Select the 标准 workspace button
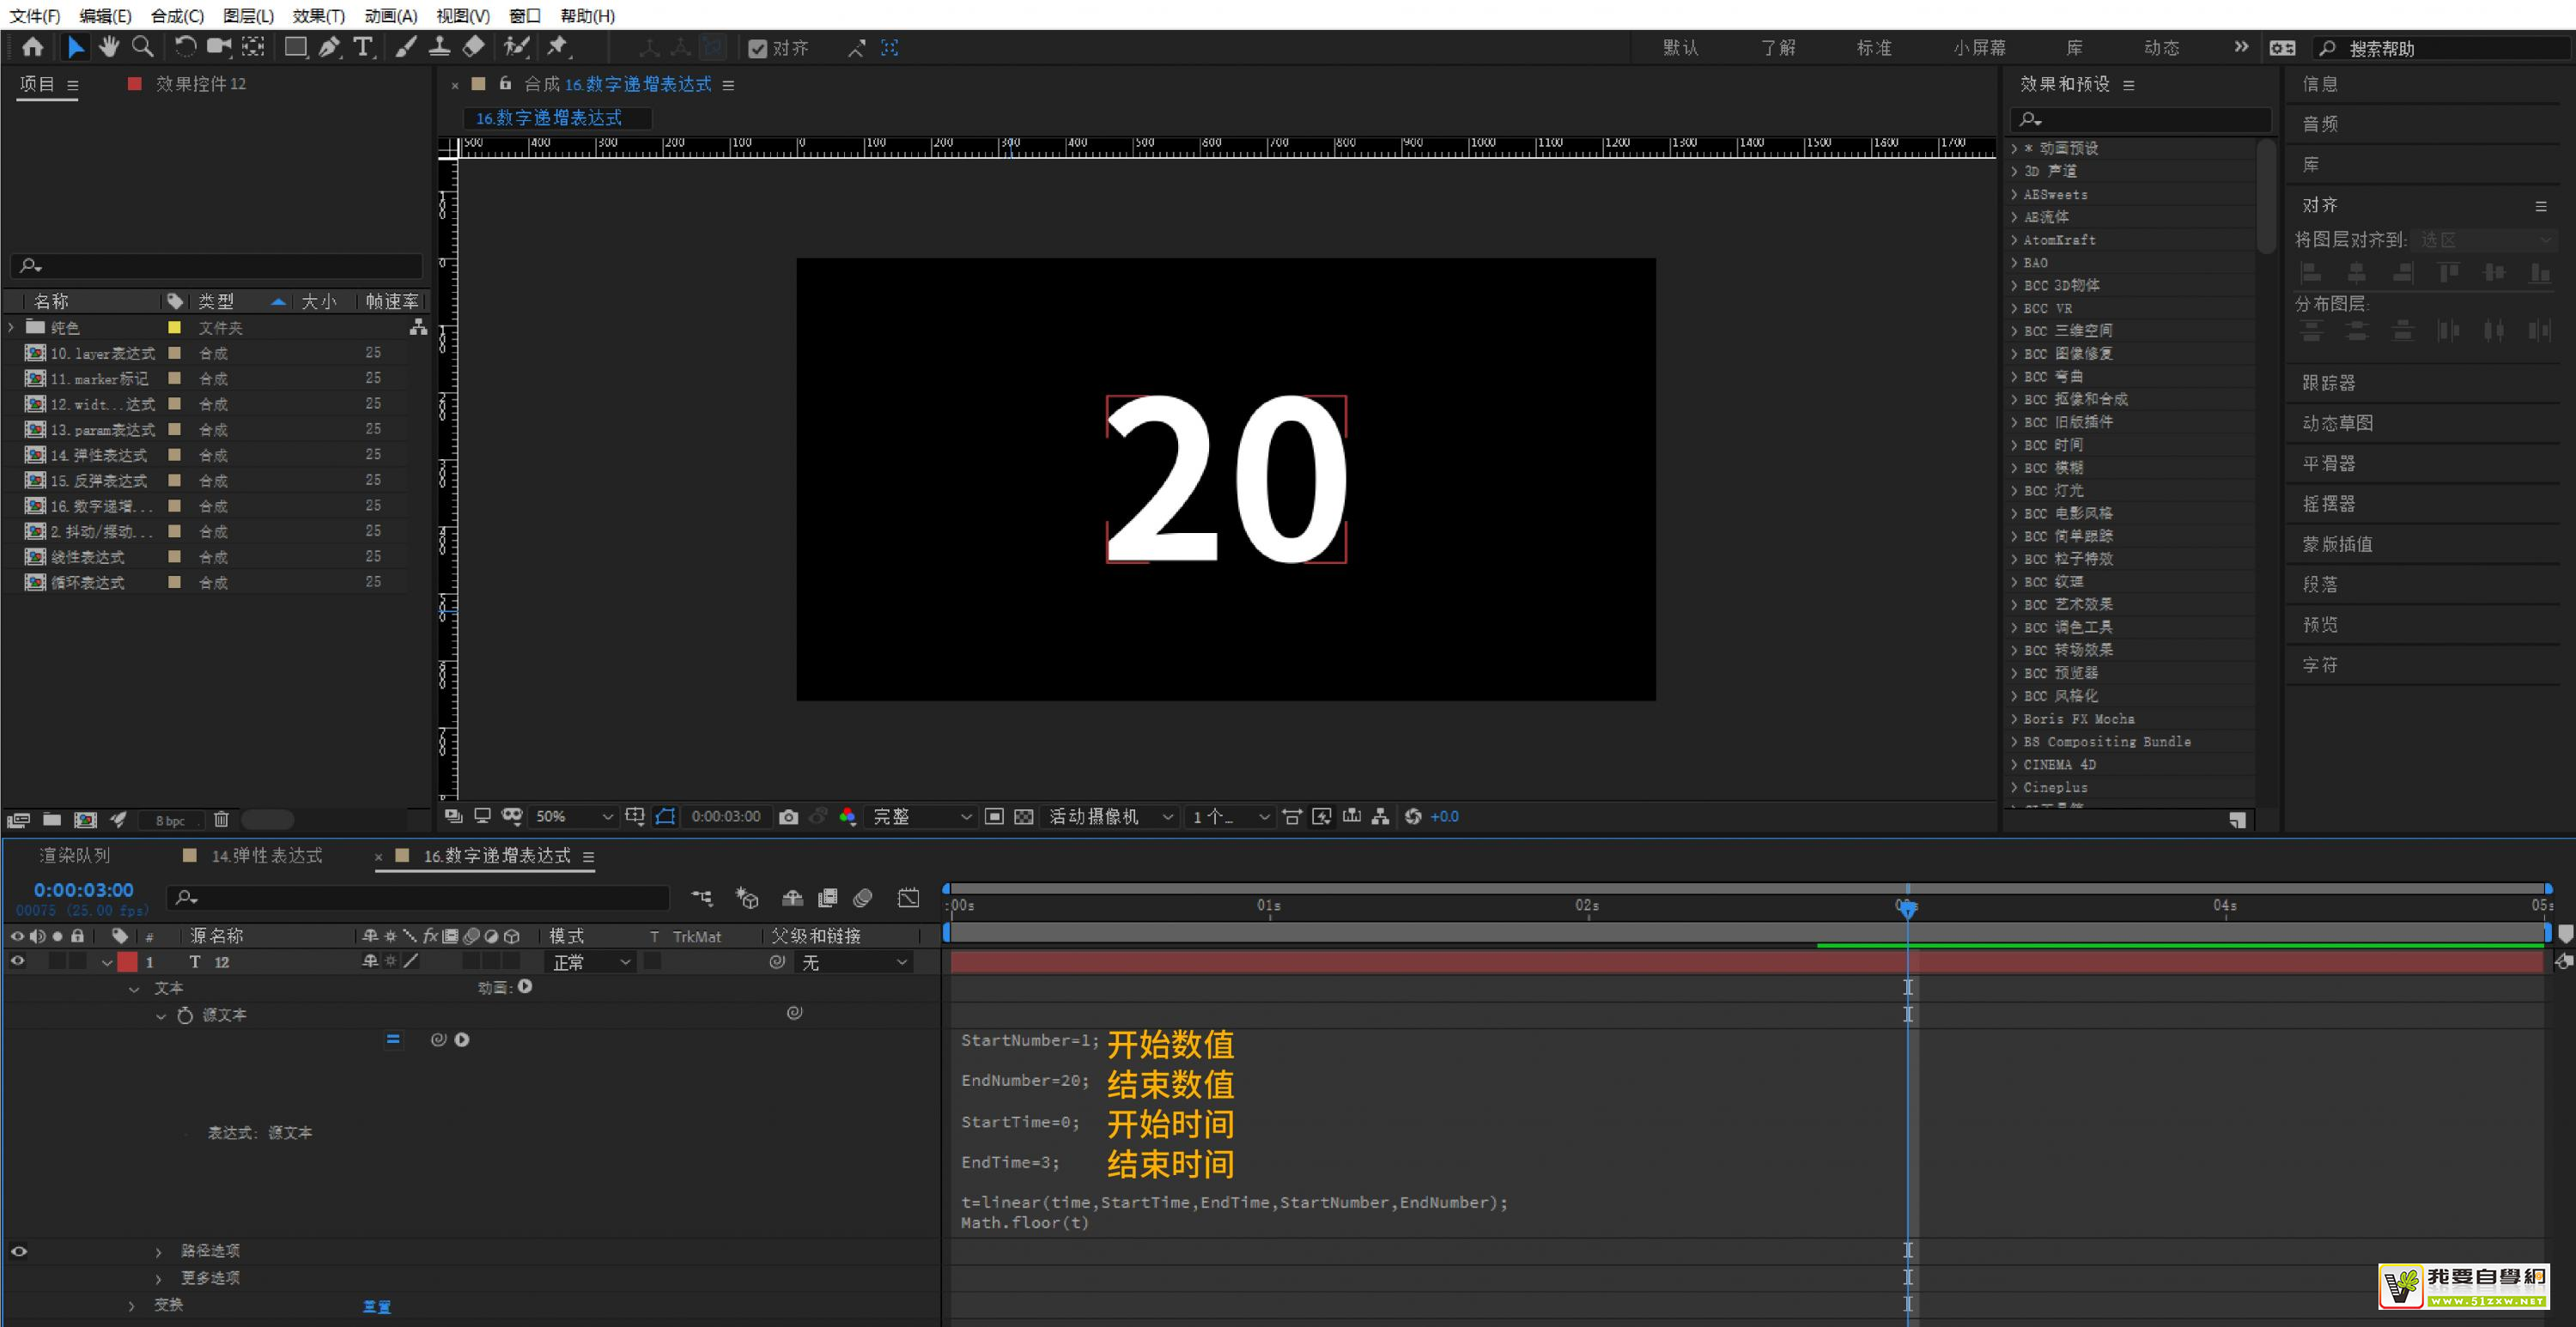This screenshot has width=2576, height=1327. pyautogui.click(x=1873, y=48)
